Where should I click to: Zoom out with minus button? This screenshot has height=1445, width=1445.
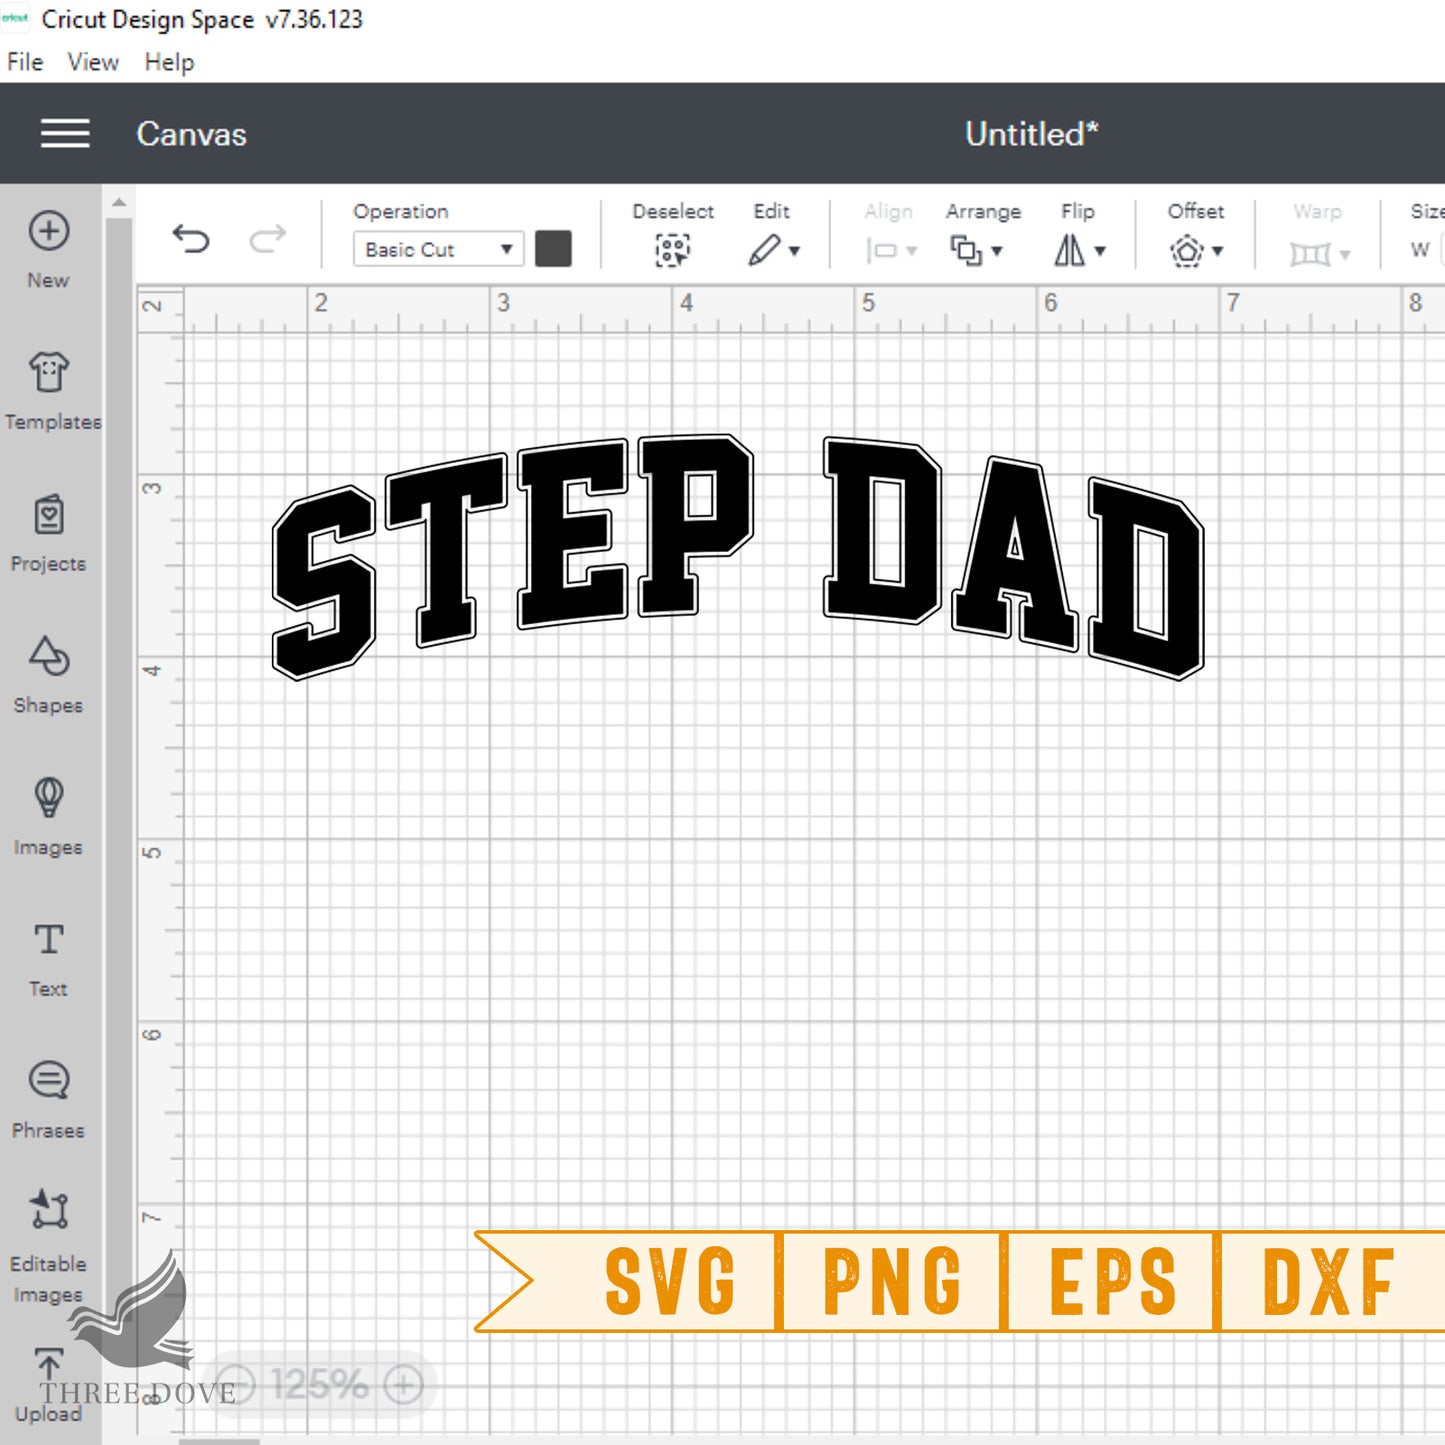point(236,1385)
